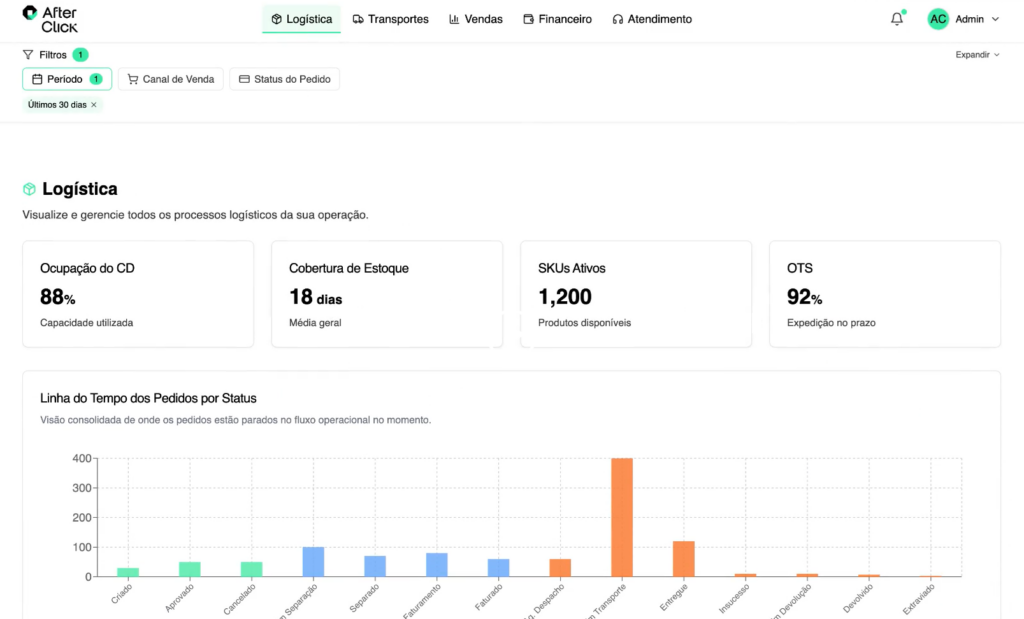Go to the Financeiro tab
The height and width of the screenshot is (619, 1024).
click(x=557, y=19)
